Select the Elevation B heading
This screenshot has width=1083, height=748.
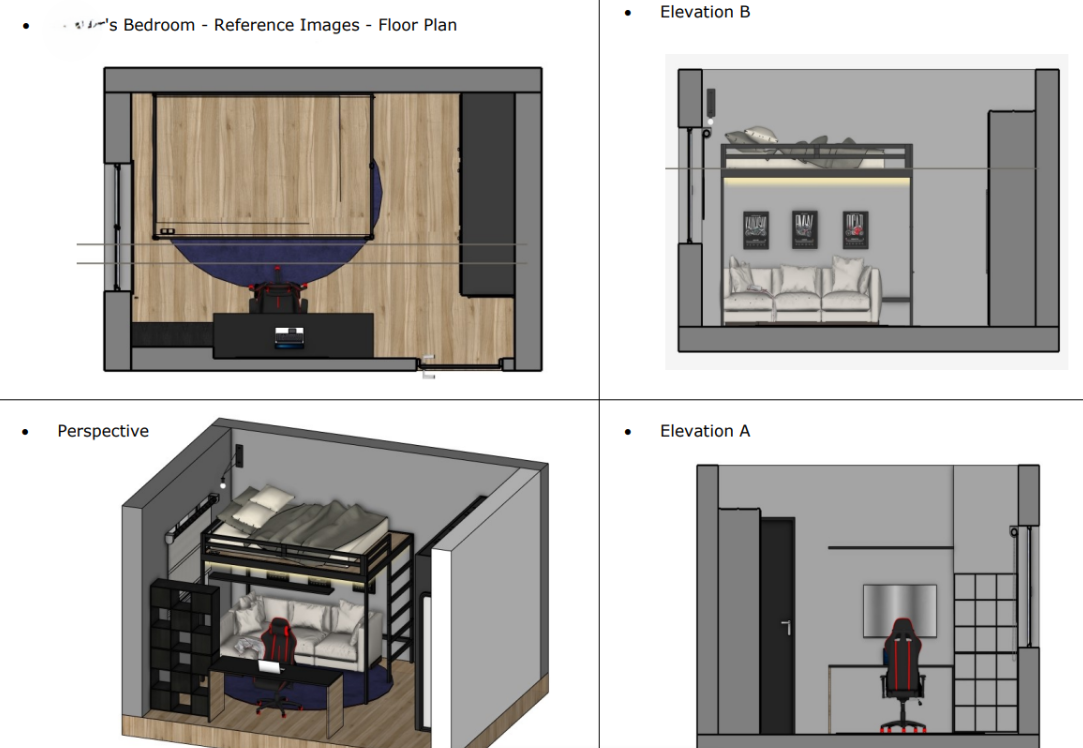[704, 12]
